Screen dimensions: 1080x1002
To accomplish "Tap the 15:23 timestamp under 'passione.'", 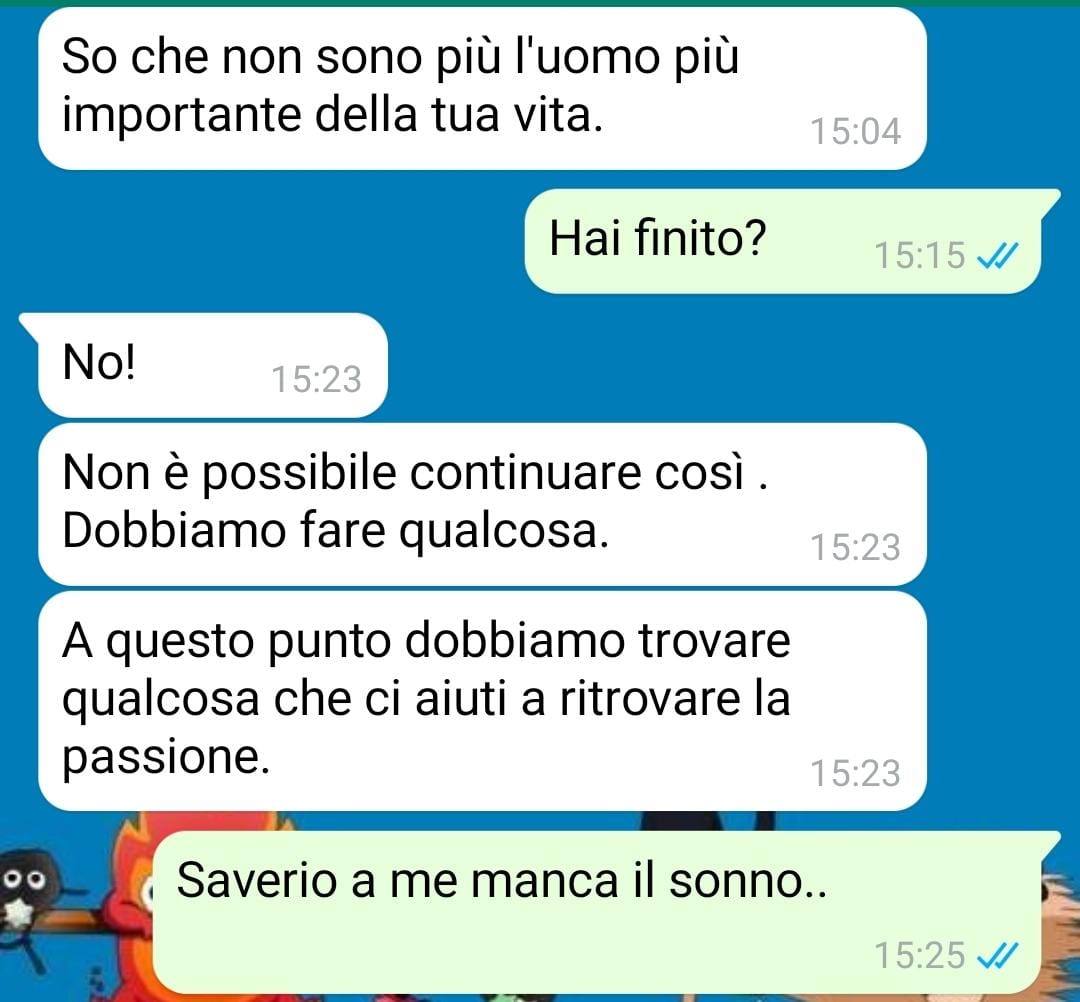I will [x=855, y=773].
